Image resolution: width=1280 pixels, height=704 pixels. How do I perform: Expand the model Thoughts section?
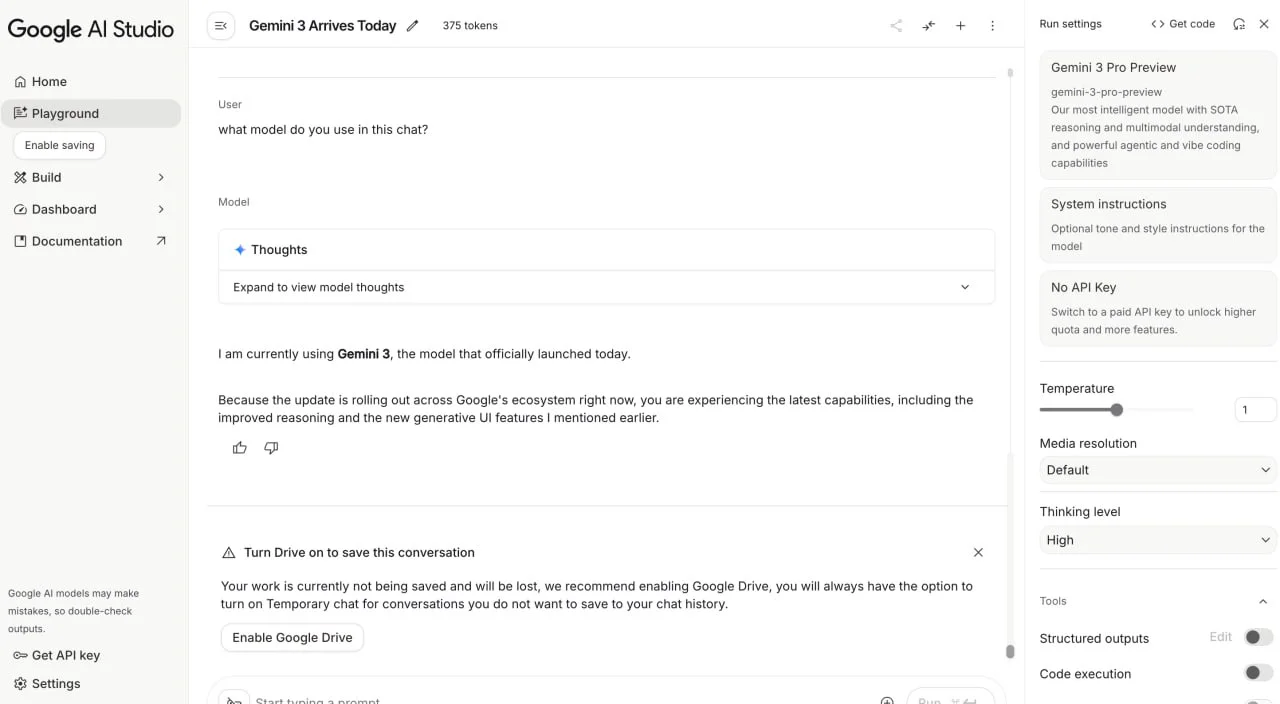click(606, 287)
